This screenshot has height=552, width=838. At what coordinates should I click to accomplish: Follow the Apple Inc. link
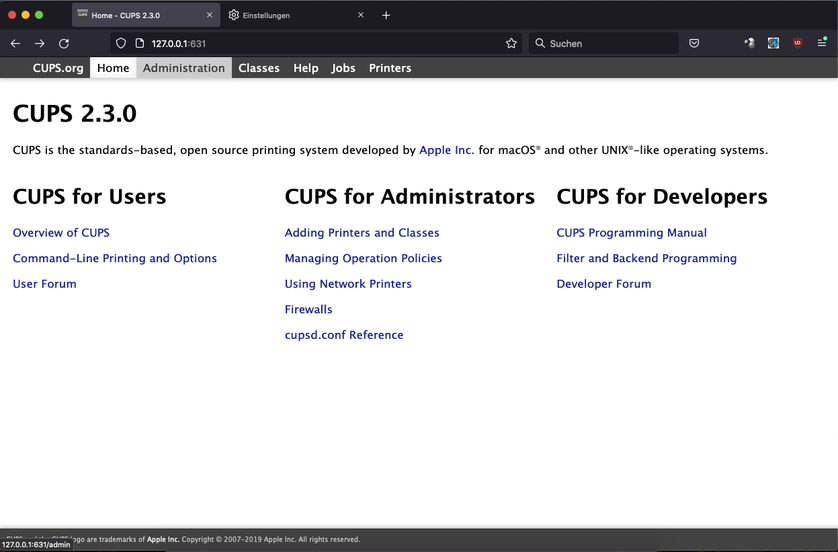click(x=446, y=150)
